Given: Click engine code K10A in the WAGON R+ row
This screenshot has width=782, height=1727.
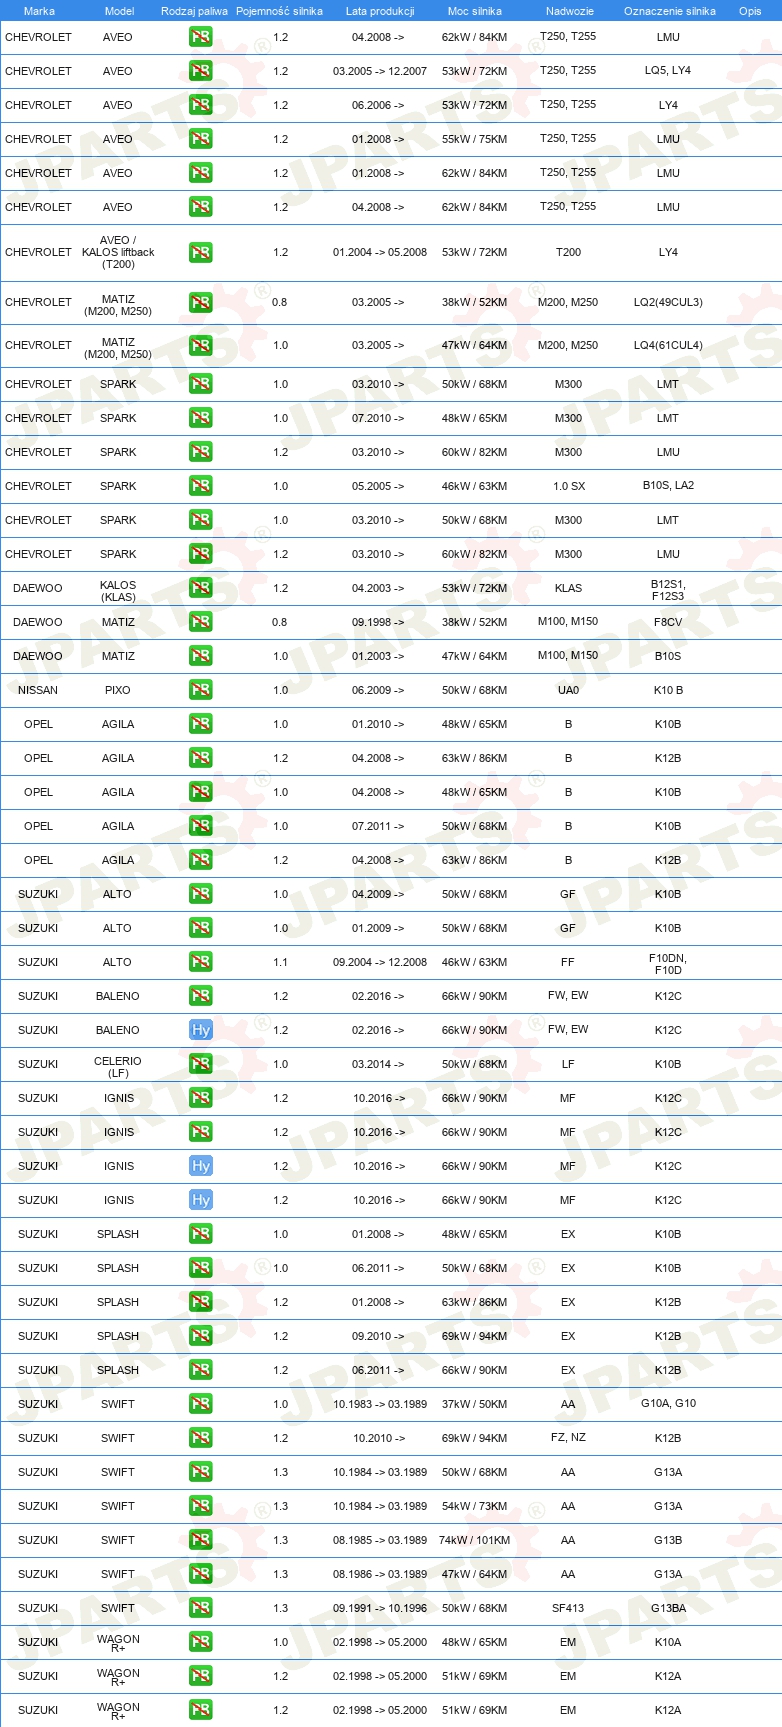Looking at the screenshot, I should coord(668,1642).
